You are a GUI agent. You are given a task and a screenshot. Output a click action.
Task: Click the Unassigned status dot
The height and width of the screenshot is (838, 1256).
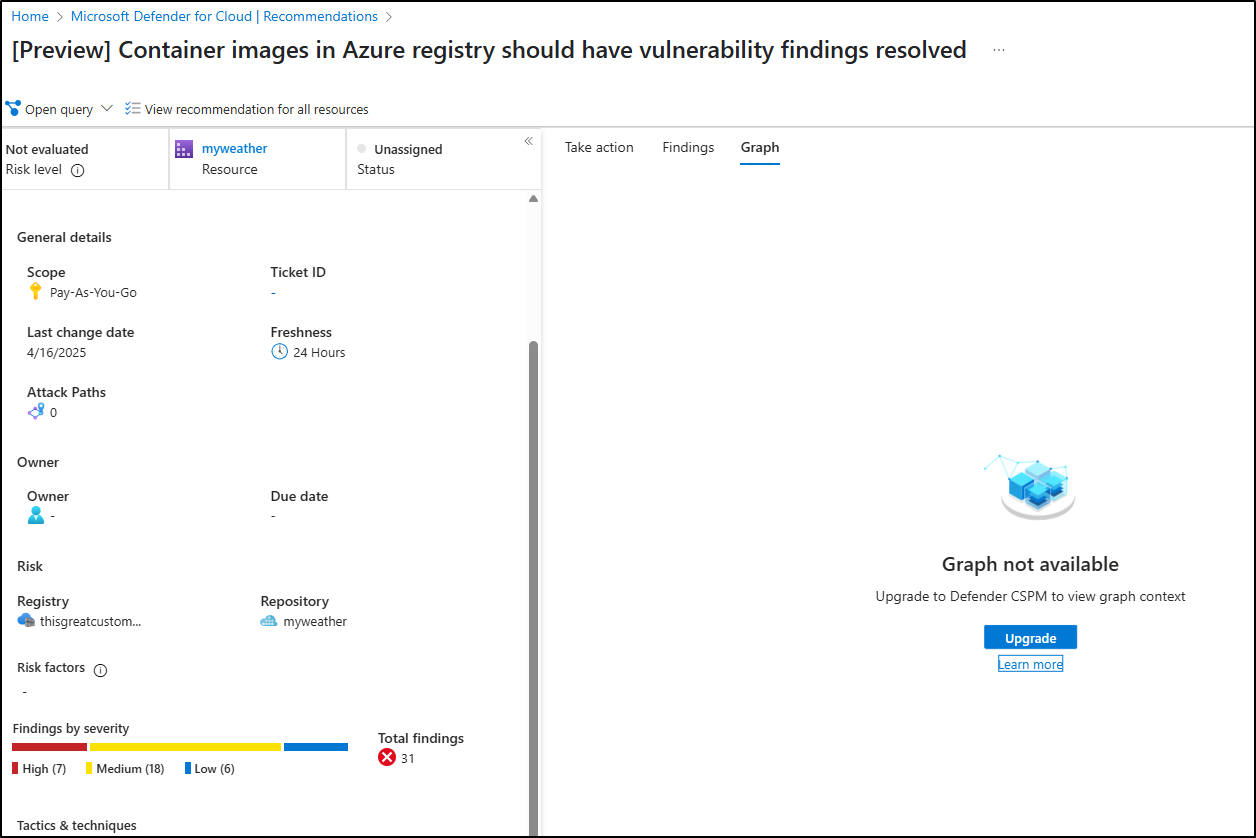362,149
